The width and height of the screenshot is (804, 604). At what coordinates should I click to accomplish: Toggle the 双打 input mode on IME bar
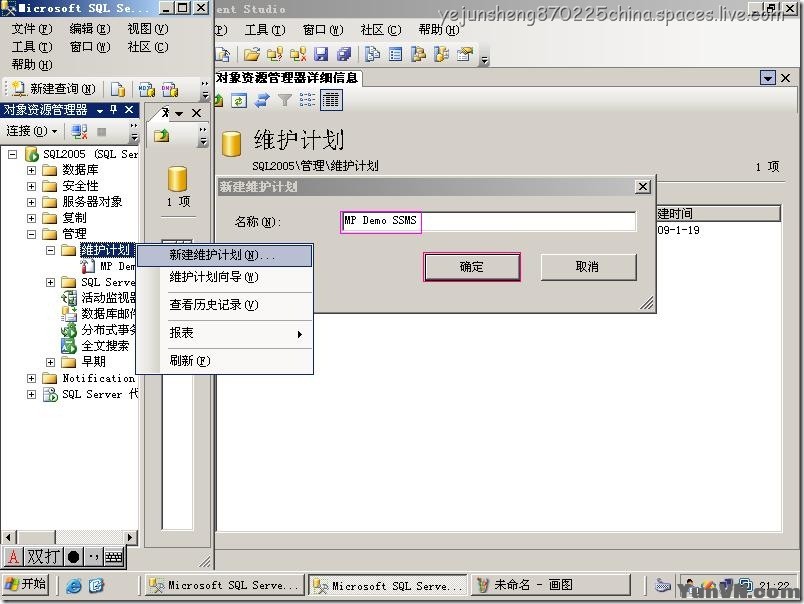(x=43, y=556)
